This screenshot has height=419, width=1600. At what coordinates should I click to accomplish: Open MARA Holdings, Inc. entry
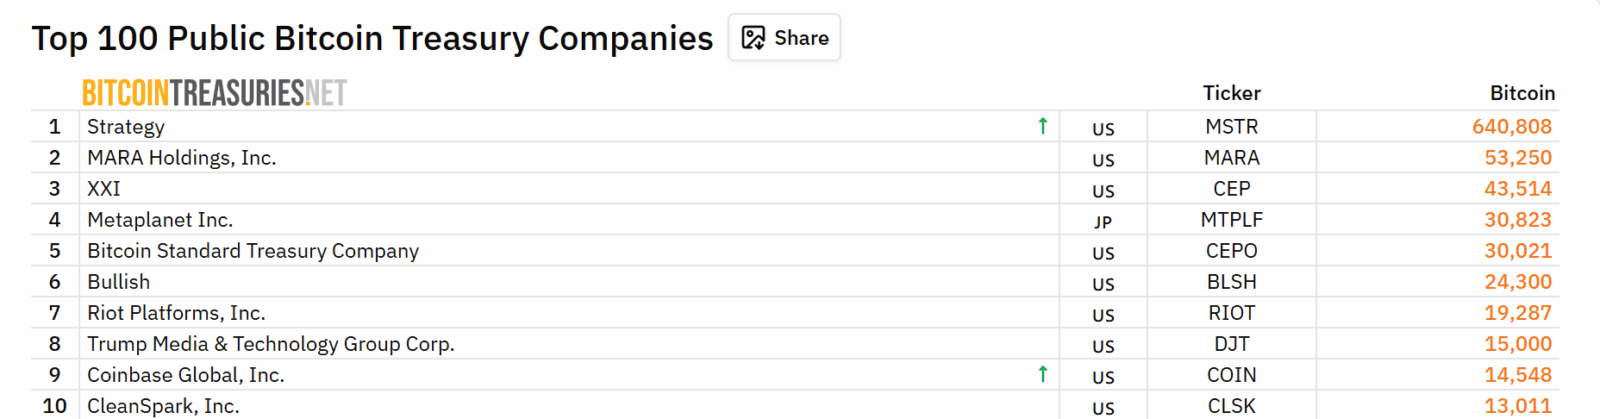(x=181, y=158)
